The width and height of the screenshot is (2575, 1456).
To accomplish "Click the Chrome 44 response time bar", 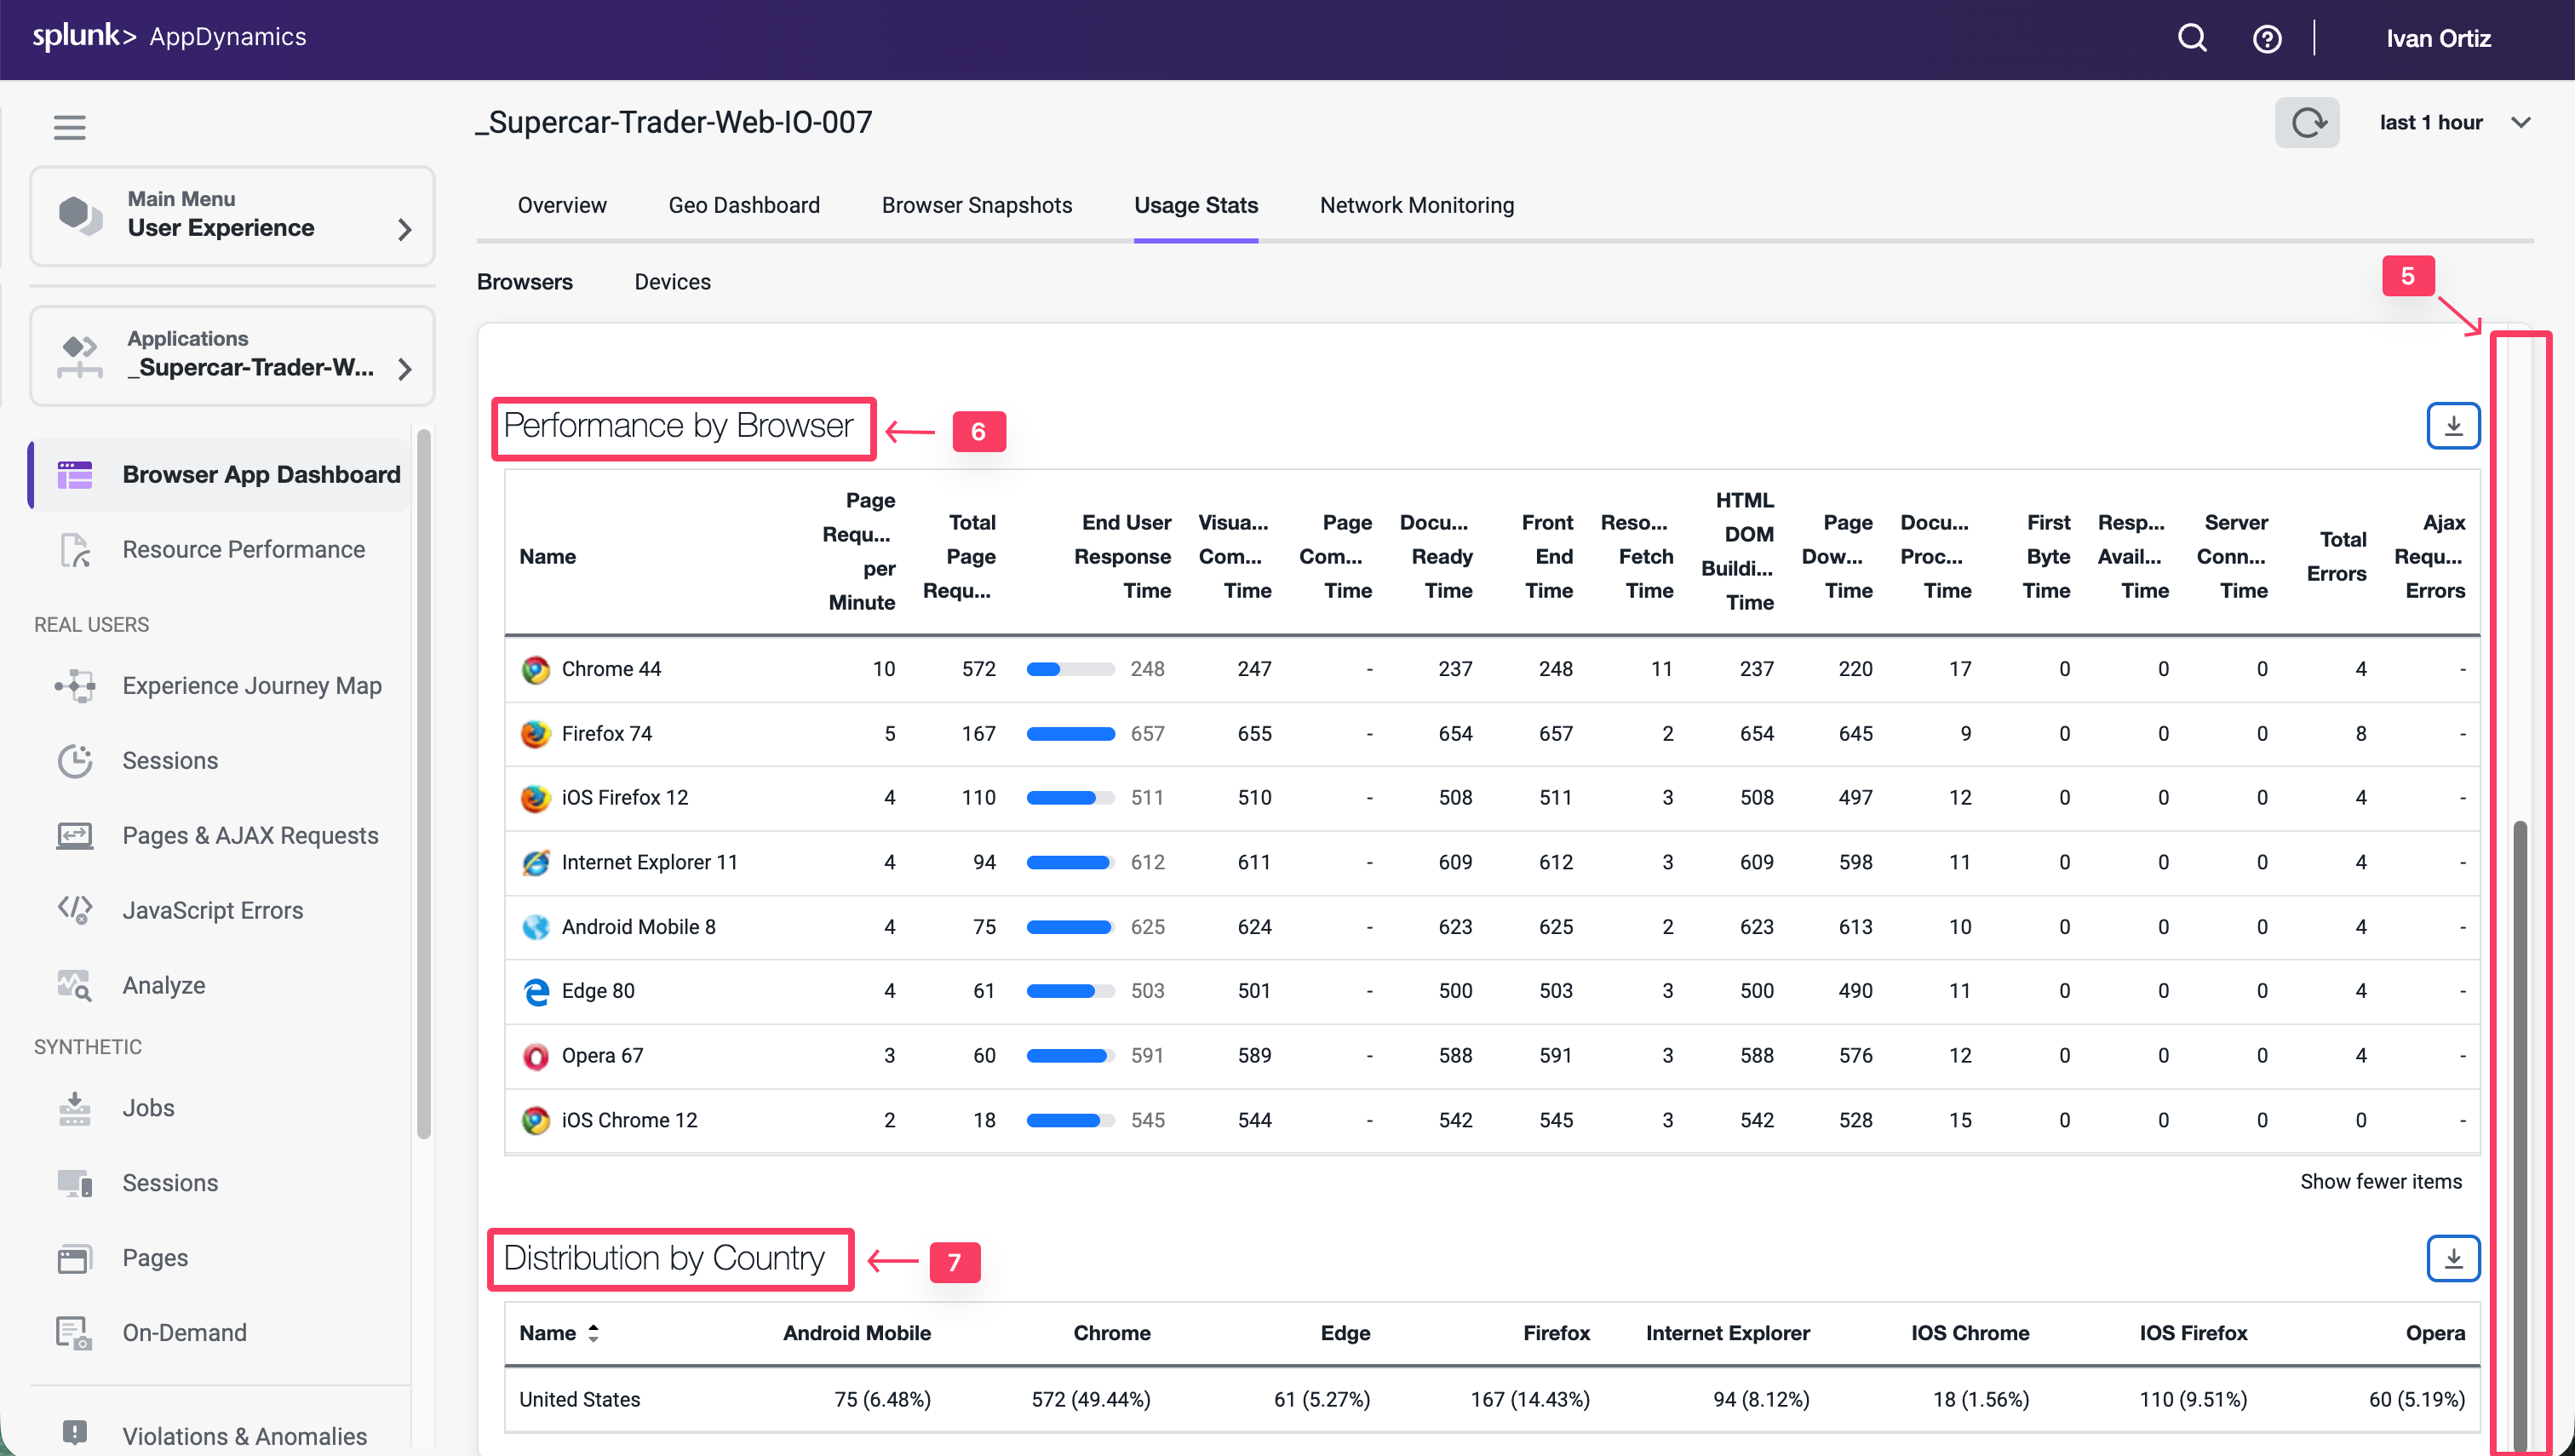I will coord(1070,669).
